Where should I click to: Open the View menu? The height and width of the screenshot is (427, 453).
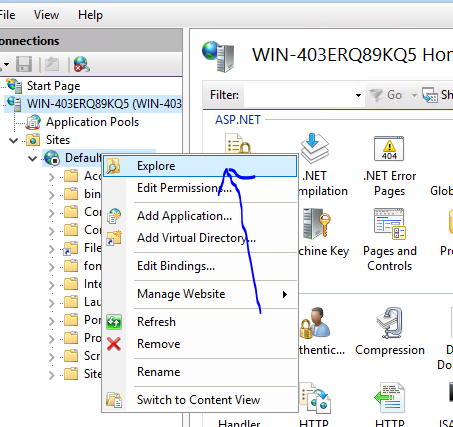pyautogui.click(x=46, y=15)
